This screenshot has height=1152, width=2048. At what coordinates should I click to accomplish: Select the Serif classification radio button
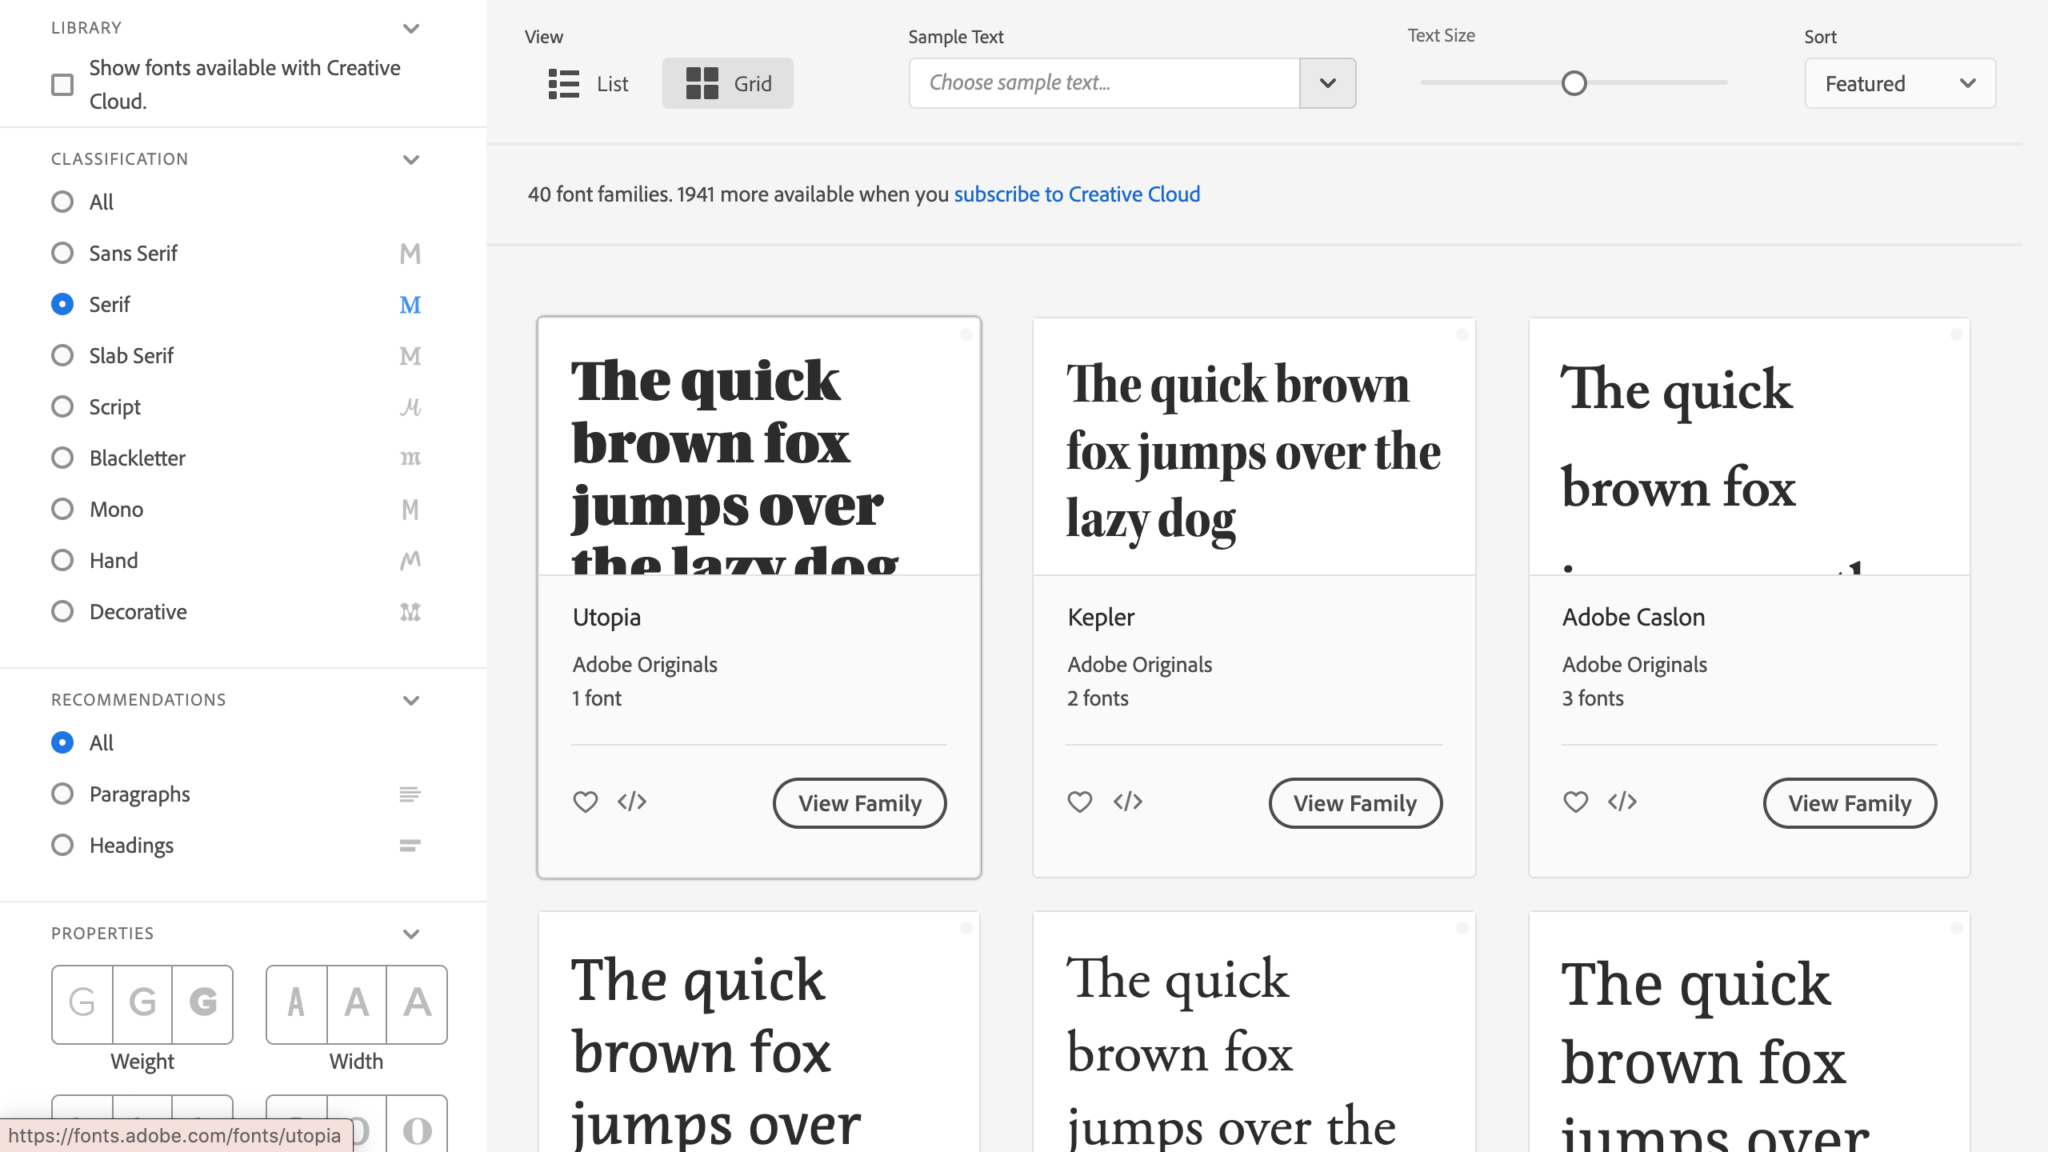(x=62, y=304)
